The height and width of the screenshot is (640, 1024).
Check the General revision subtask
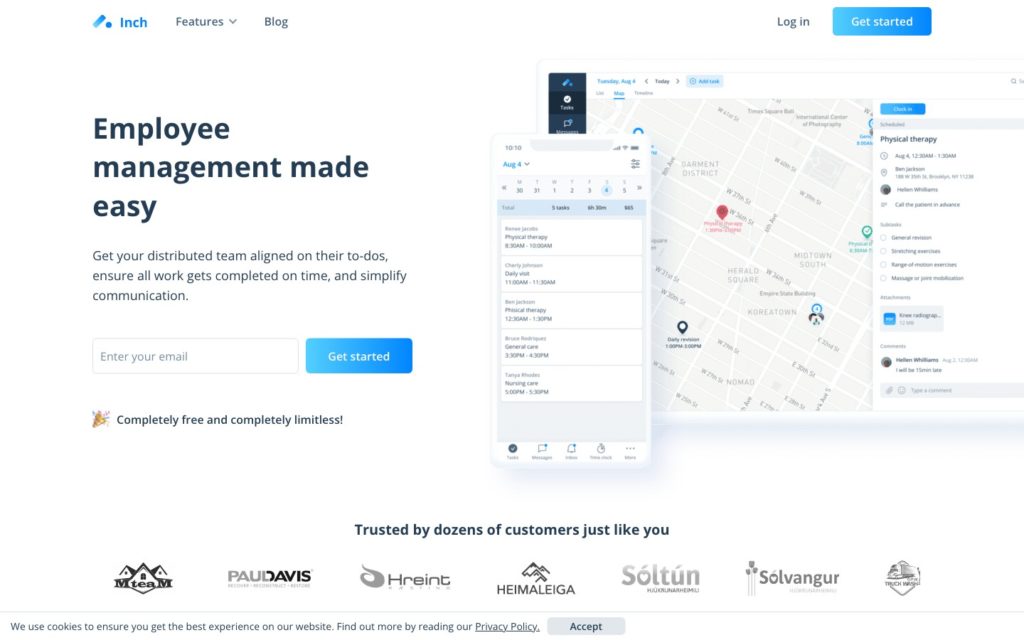point(884,238)
